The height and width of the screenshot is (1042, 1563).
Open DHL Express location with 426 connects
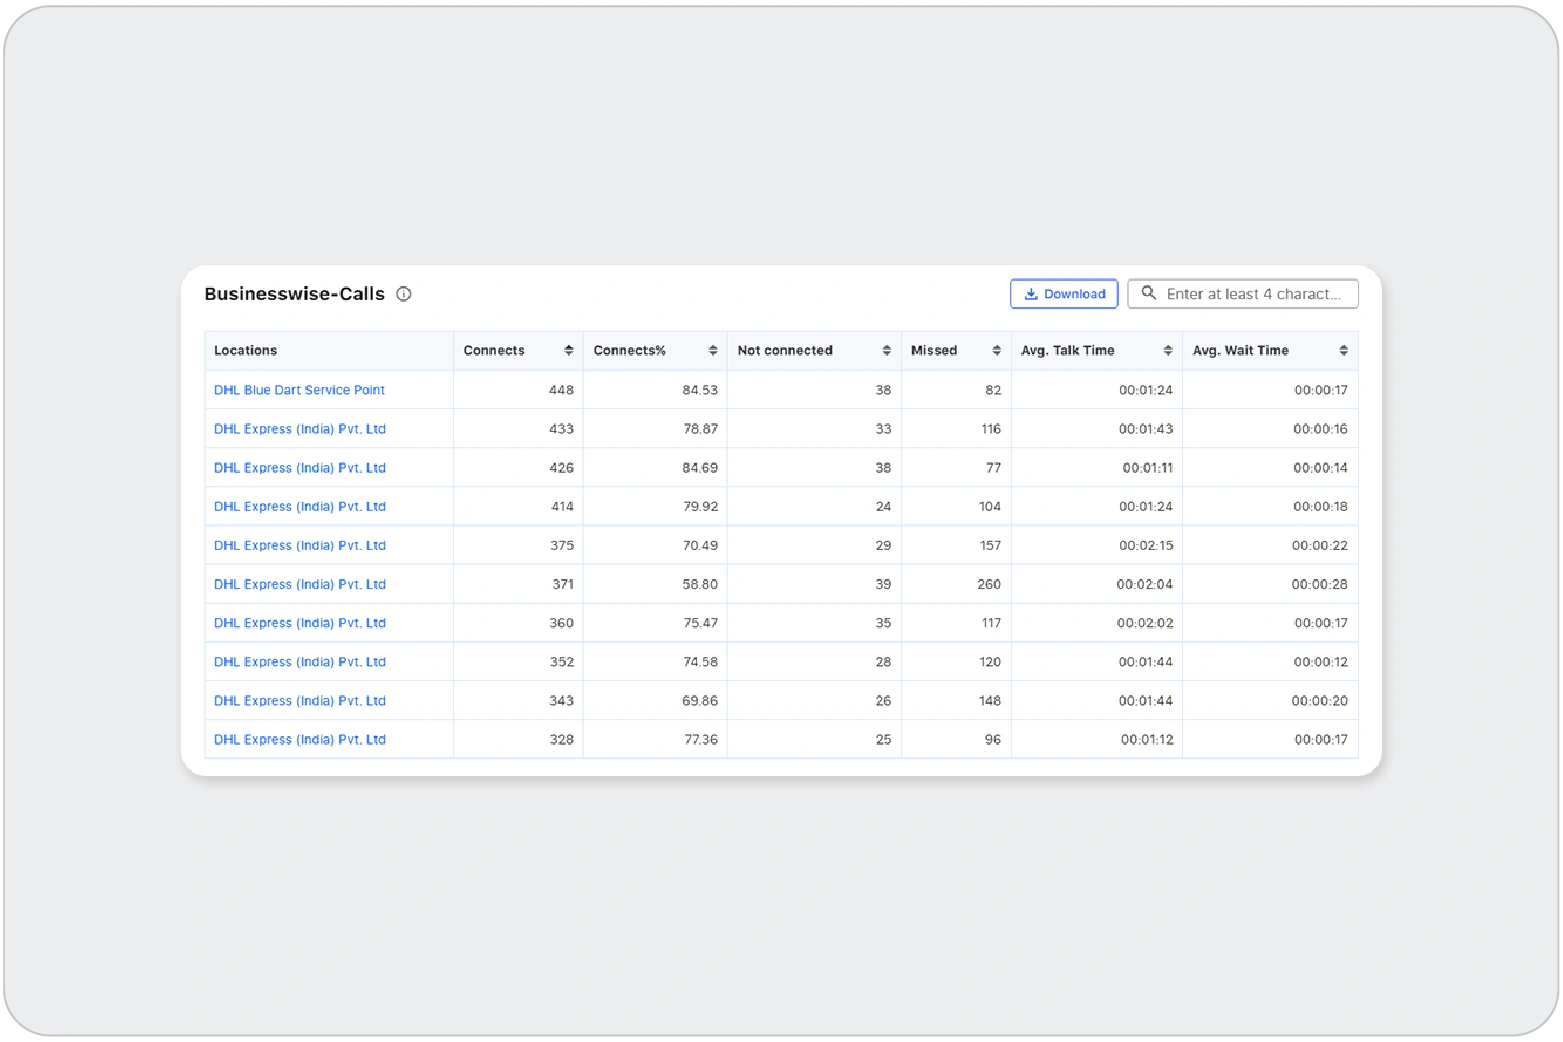tap(299, 468)
